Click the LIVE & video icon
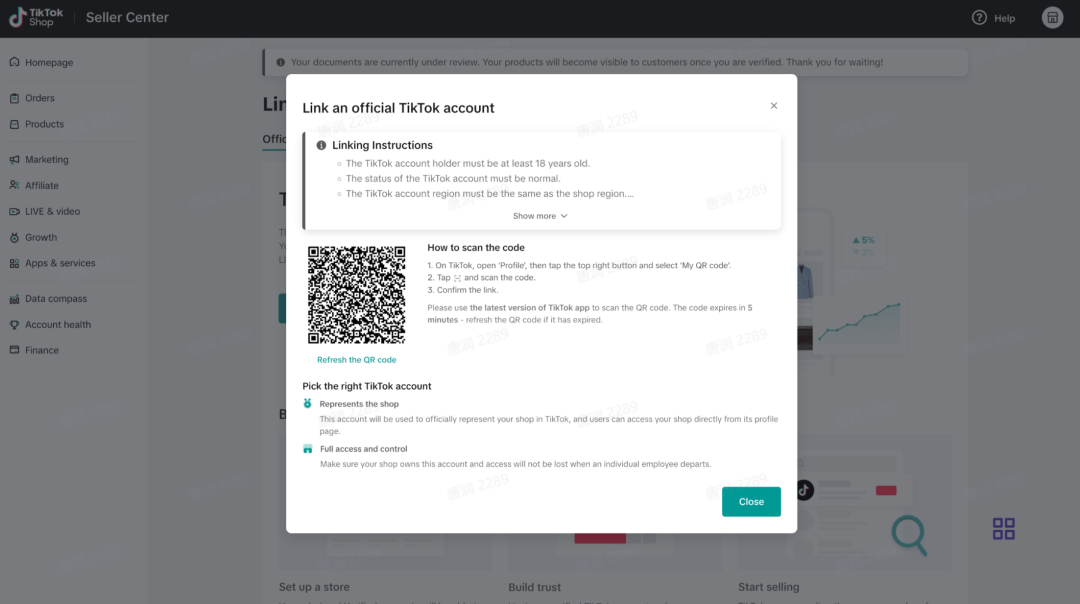The width and height of the screenshot is (1080, 604). tap(15, 211)
